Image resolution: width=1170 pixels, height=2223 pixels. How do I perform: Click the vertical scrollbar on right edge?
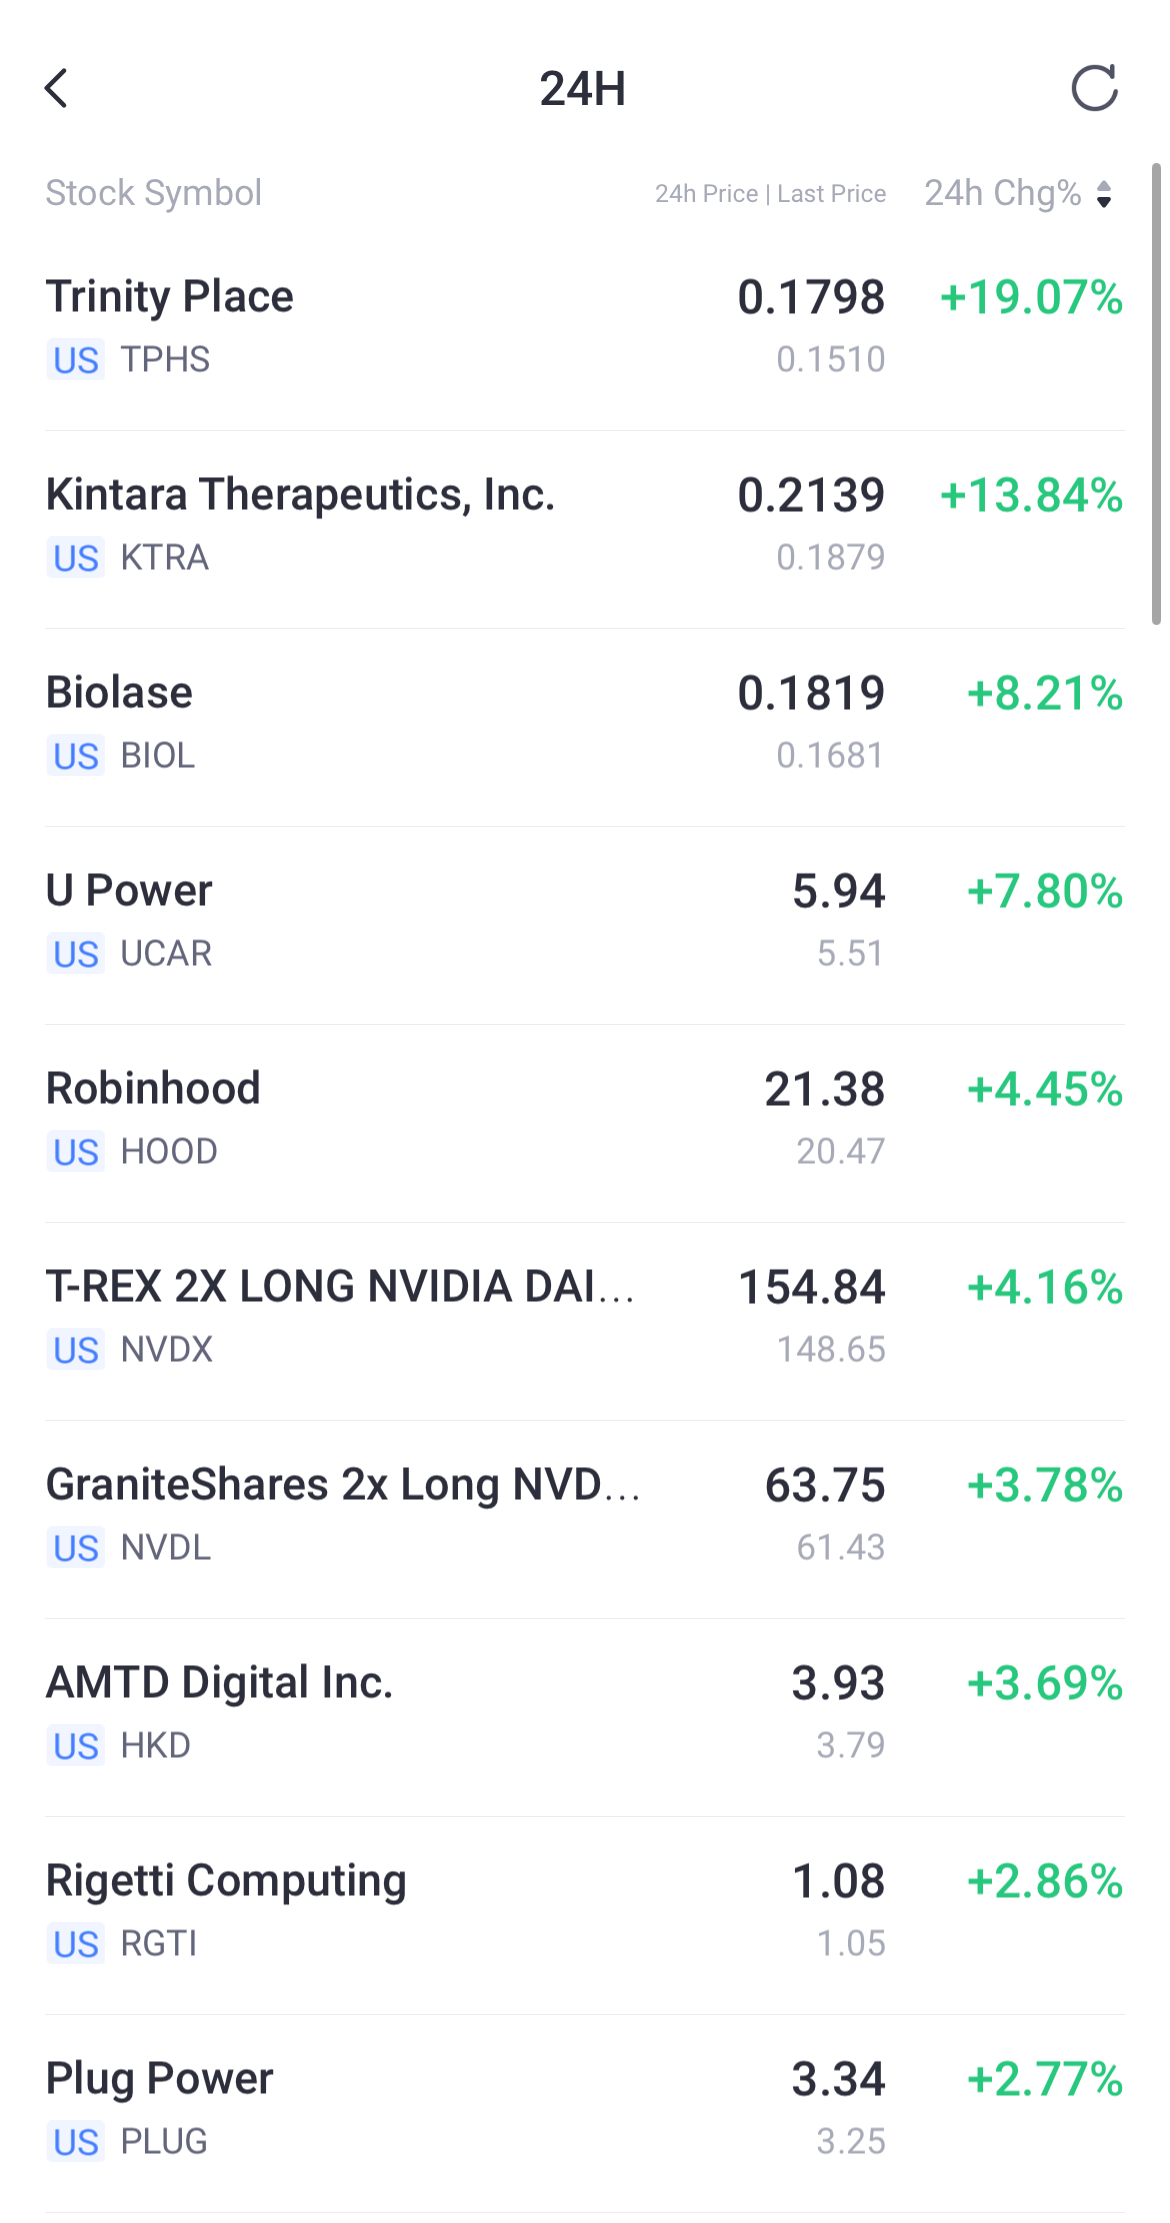coord(1156,394)
